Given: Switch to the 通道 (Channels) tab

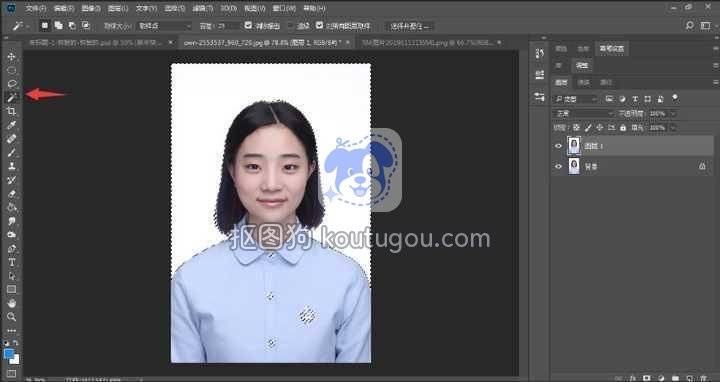Looking at the screenshot, I should pos(583,83).
